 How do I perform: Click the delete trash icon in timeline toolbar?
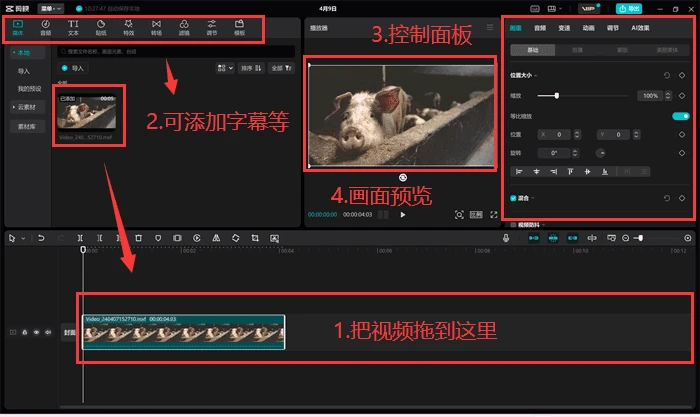pyautogui.click(x=138, y=238)
